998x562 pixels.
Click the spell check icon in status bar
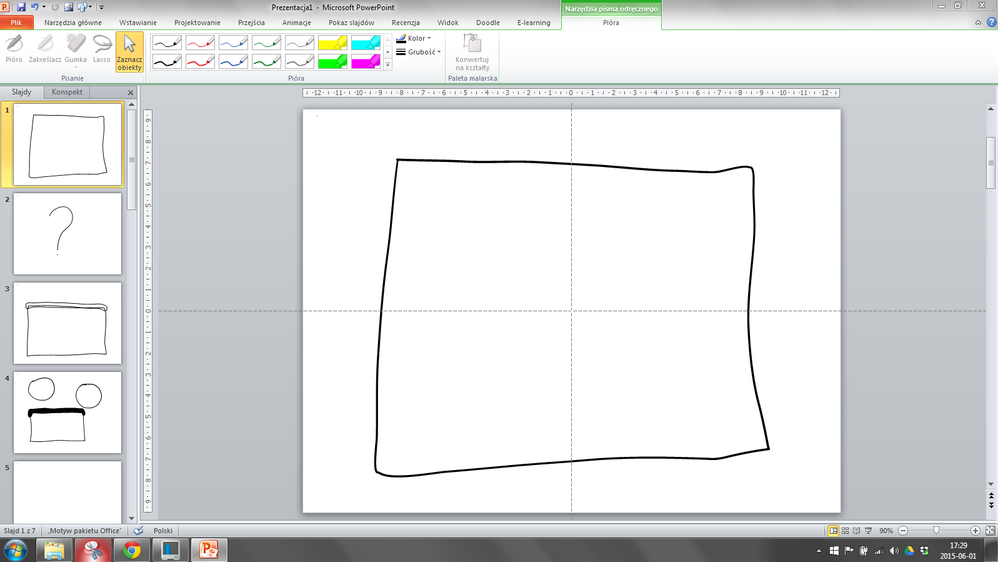pyautogui.click(x=138, y=531)
